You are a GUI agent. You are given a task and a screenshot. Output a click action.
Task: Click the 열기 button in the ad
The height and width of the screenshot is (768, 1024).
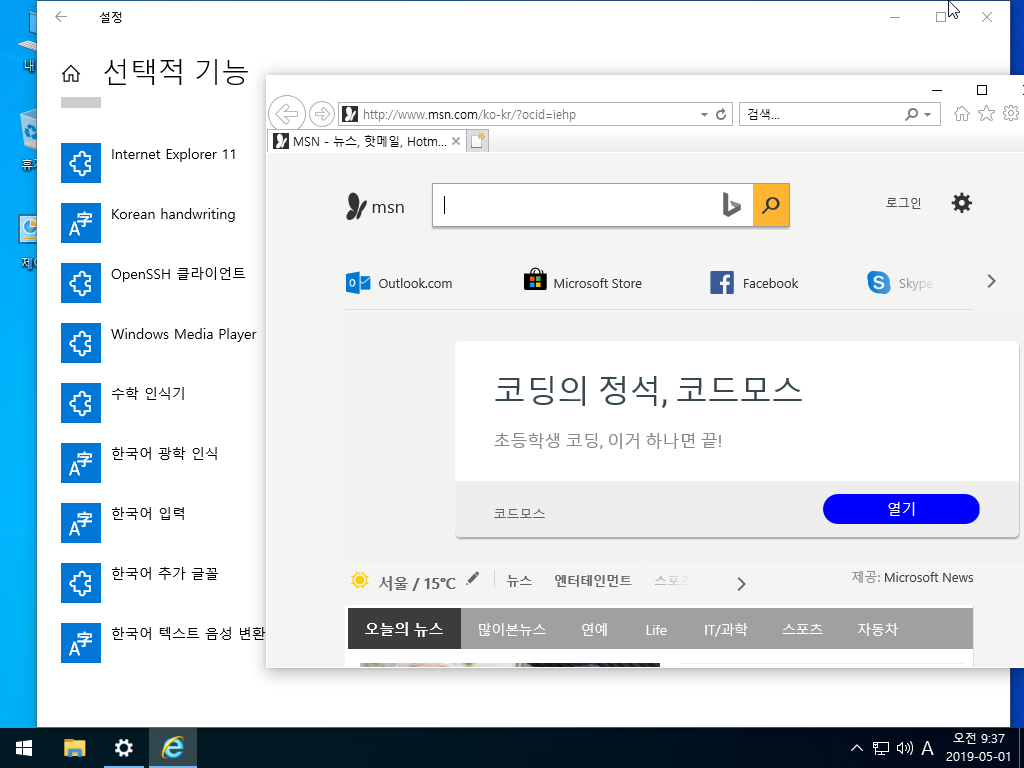901,509
